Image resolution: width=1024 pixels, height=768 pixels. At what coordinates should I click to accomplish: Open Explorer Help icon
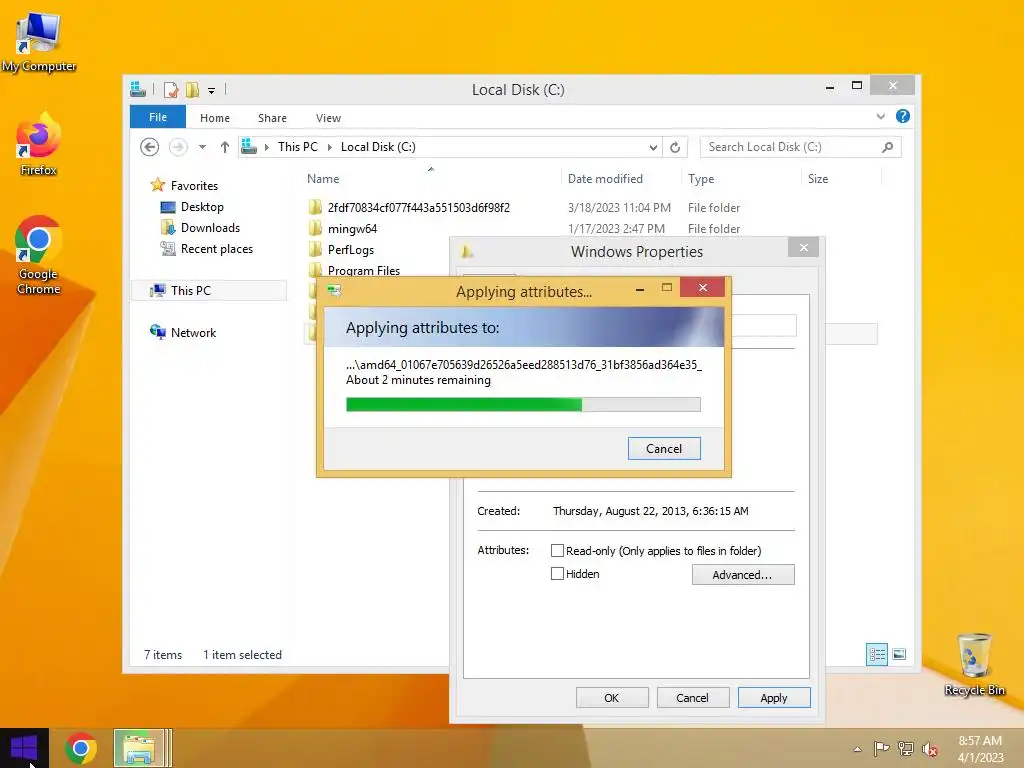point(903,116)
